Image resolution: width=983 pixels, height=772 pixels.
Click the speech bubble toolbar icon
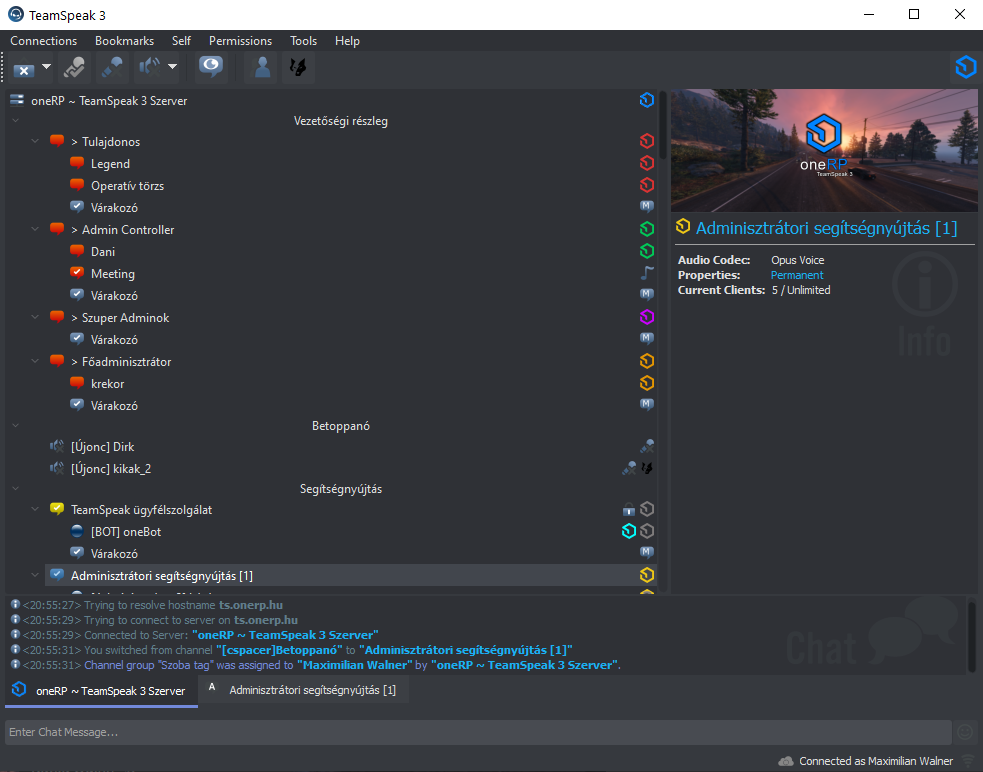[x=211, y=67]
